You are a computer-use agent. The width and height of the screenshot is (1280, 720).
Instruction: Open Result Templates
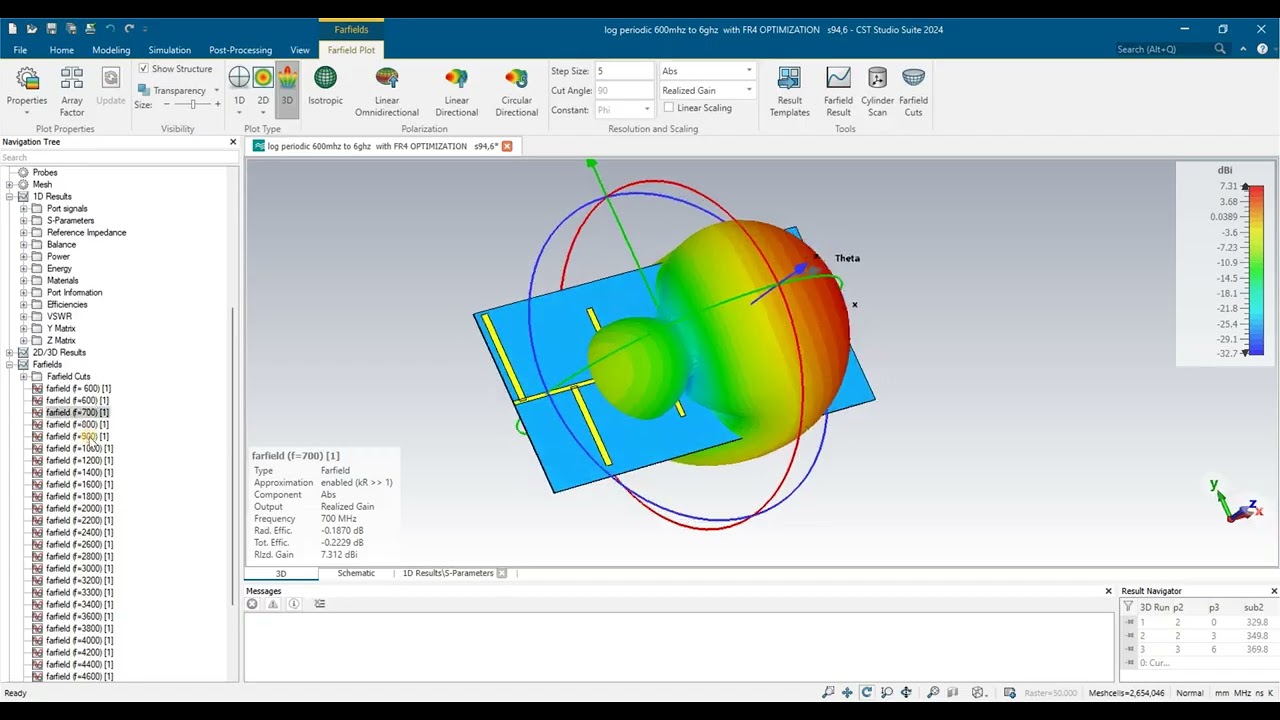pyautogui.click(x=789, y=92)
